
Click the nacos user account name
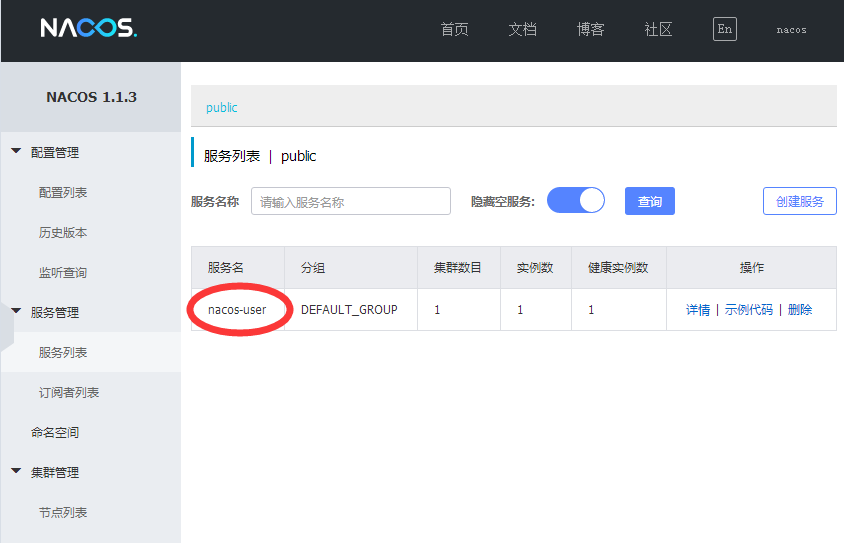[791, 30]
